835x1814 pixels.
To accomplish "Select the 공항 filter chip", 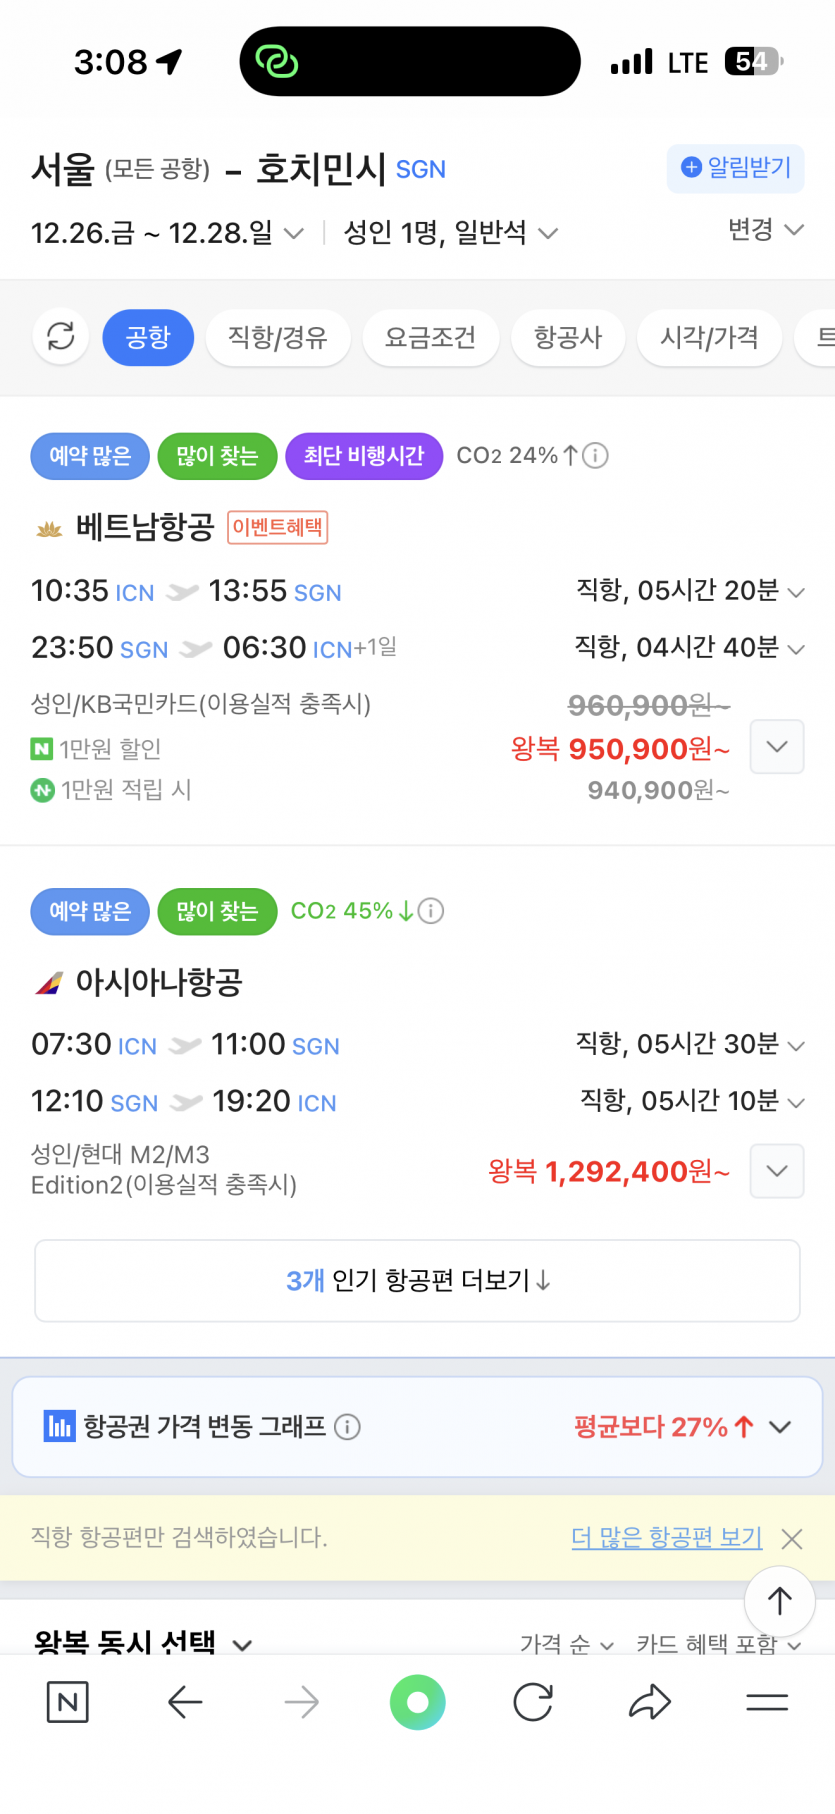I will point(148,337).
